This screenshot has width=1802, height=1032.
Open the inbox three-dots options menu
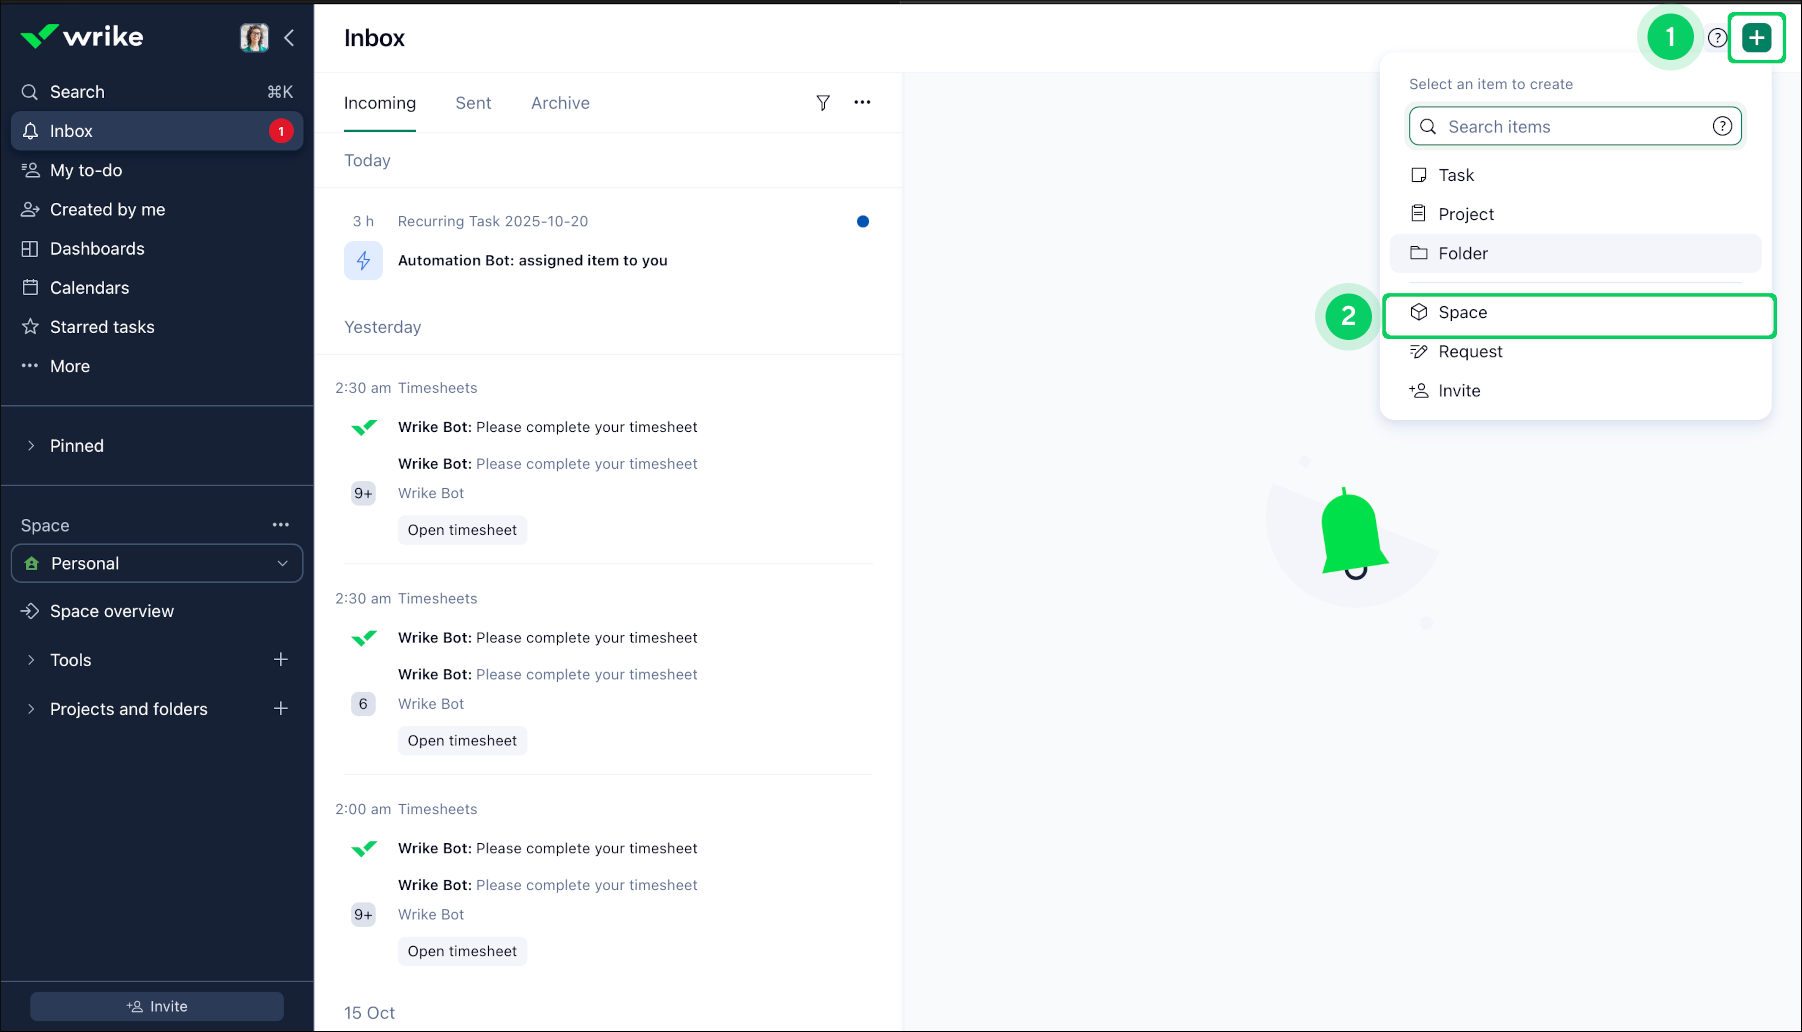pyautogui.click(x=862, y=103)
